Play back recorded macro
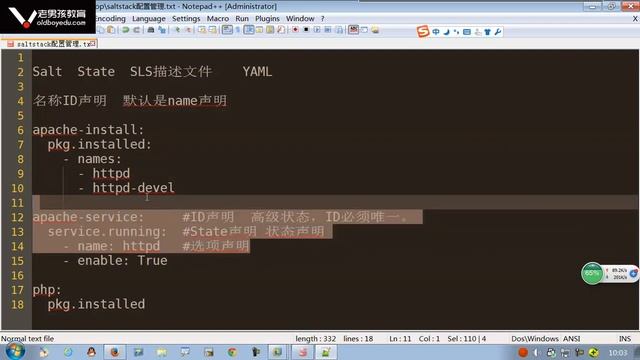This screenshot has height=360, width=640. coord(317,30)
